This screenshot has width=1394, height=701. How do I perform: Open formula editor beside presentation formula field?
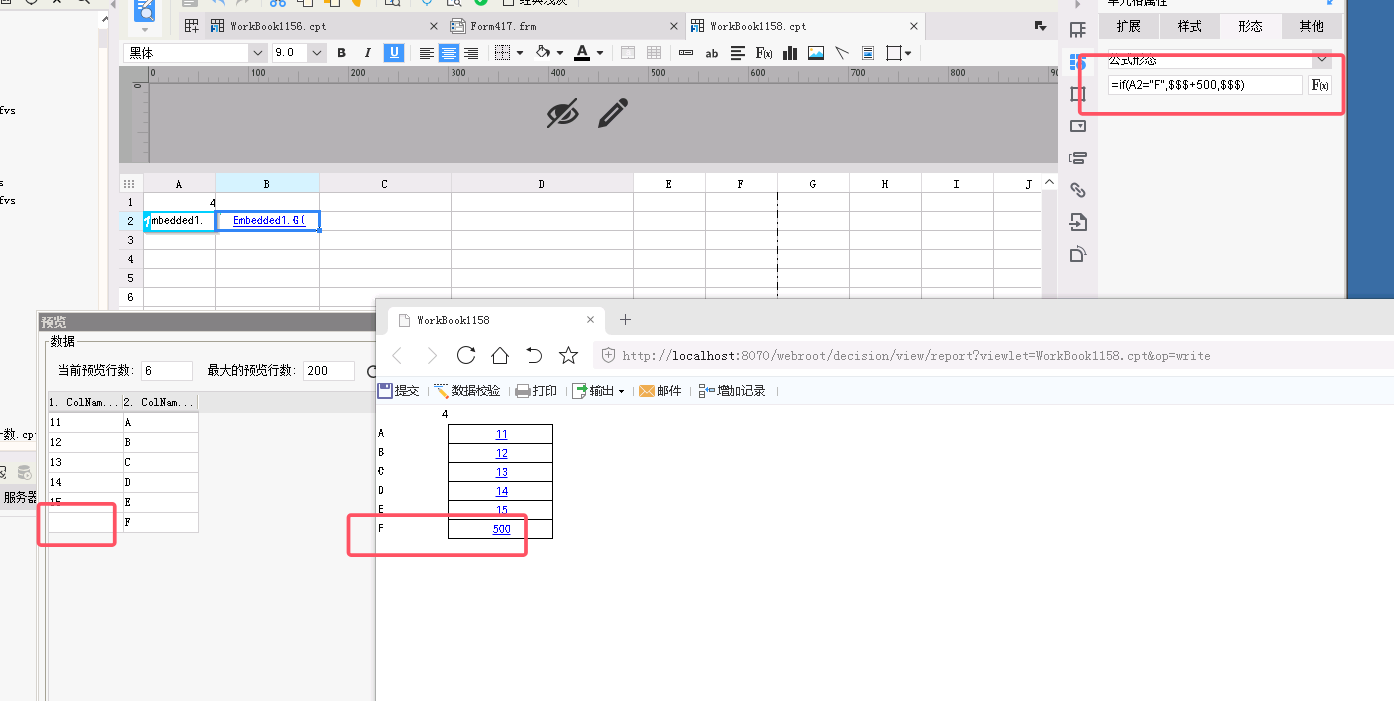(x=1320, y=86)
